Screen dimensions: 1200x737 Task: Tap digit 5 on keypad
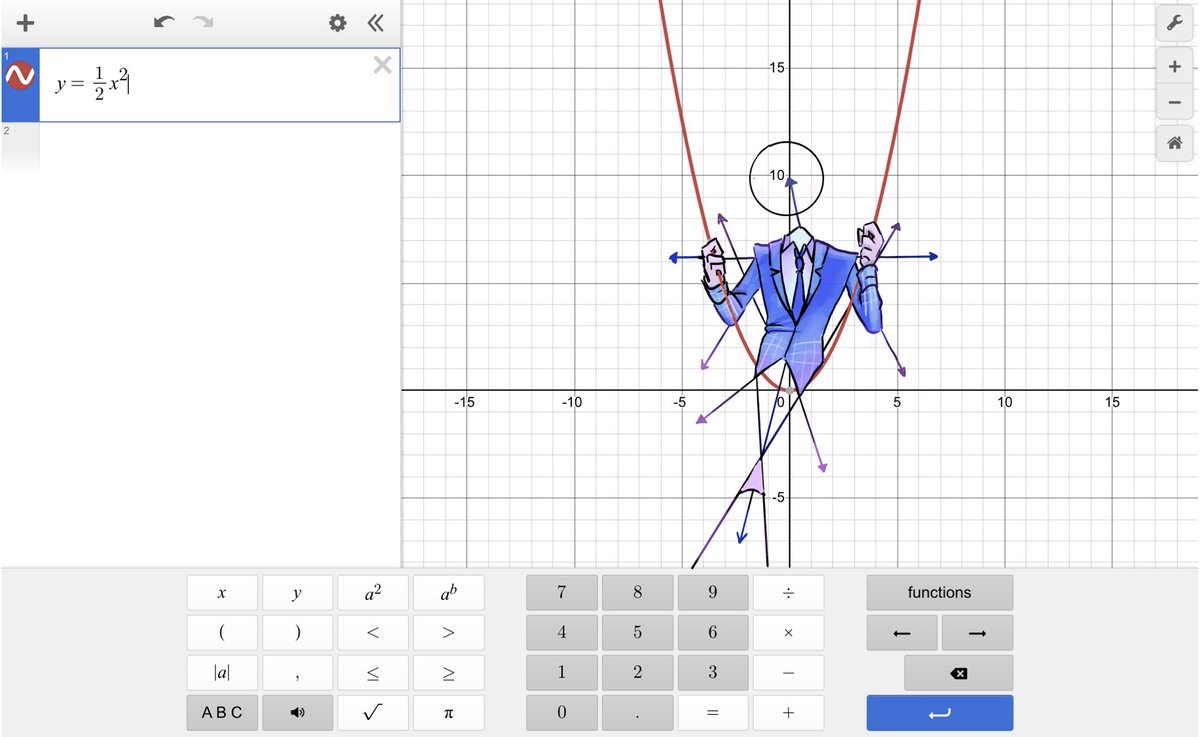(637, 633)
